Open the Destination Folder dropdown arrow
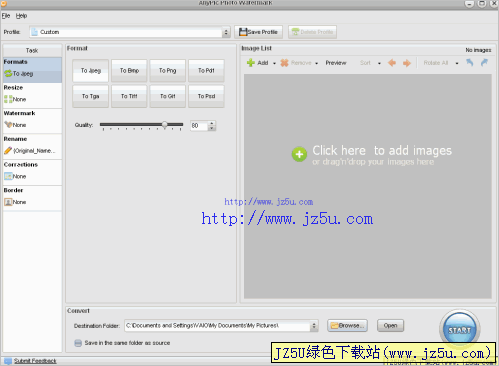This screenshot has height=366, width=499. [x=314, y=326]
